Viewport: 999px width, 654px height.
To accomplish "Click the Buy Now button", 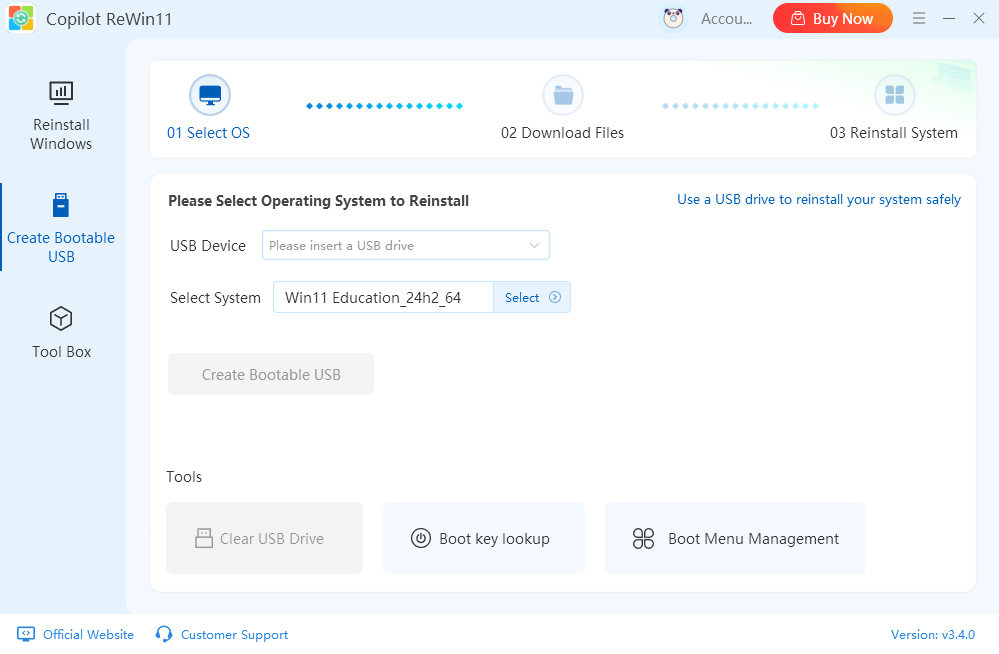I will [x=832, y=19].
